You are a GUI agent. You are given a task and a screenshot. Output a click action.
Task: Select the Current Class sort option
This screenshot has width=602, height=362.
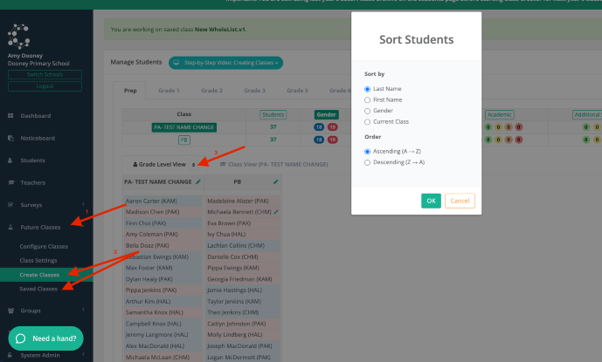pyautogui.click(x=367, y=122)
